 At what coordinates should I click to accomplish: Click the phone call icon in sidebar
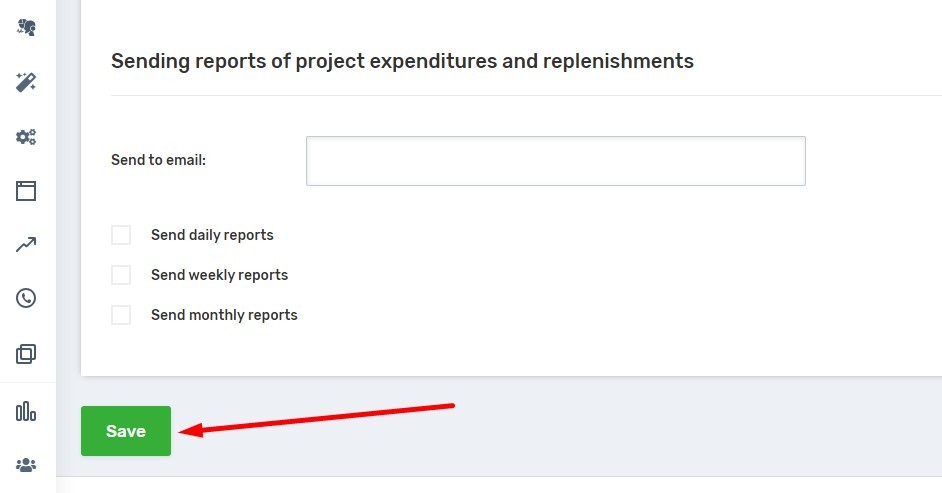point(26,298)
